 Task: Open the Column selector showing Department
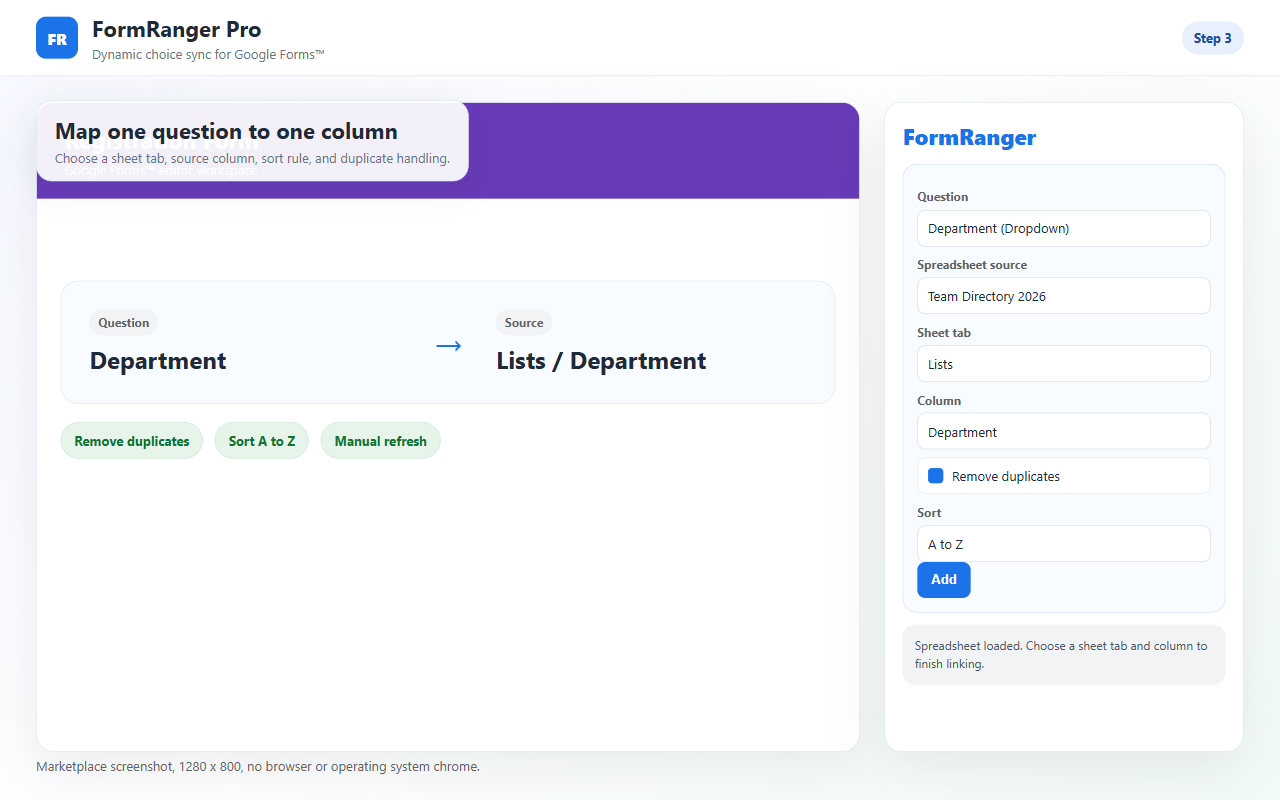pos(1063,432)
